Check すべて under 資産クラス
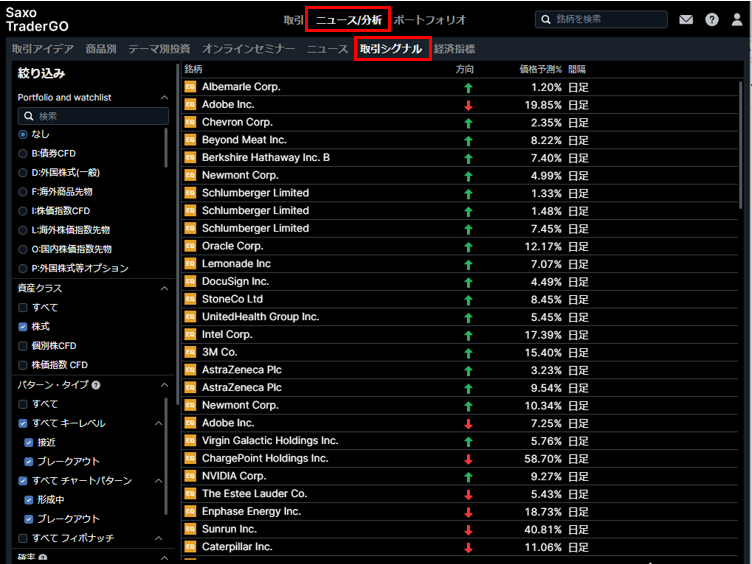752x564 pixels. (x=23, y=307)
